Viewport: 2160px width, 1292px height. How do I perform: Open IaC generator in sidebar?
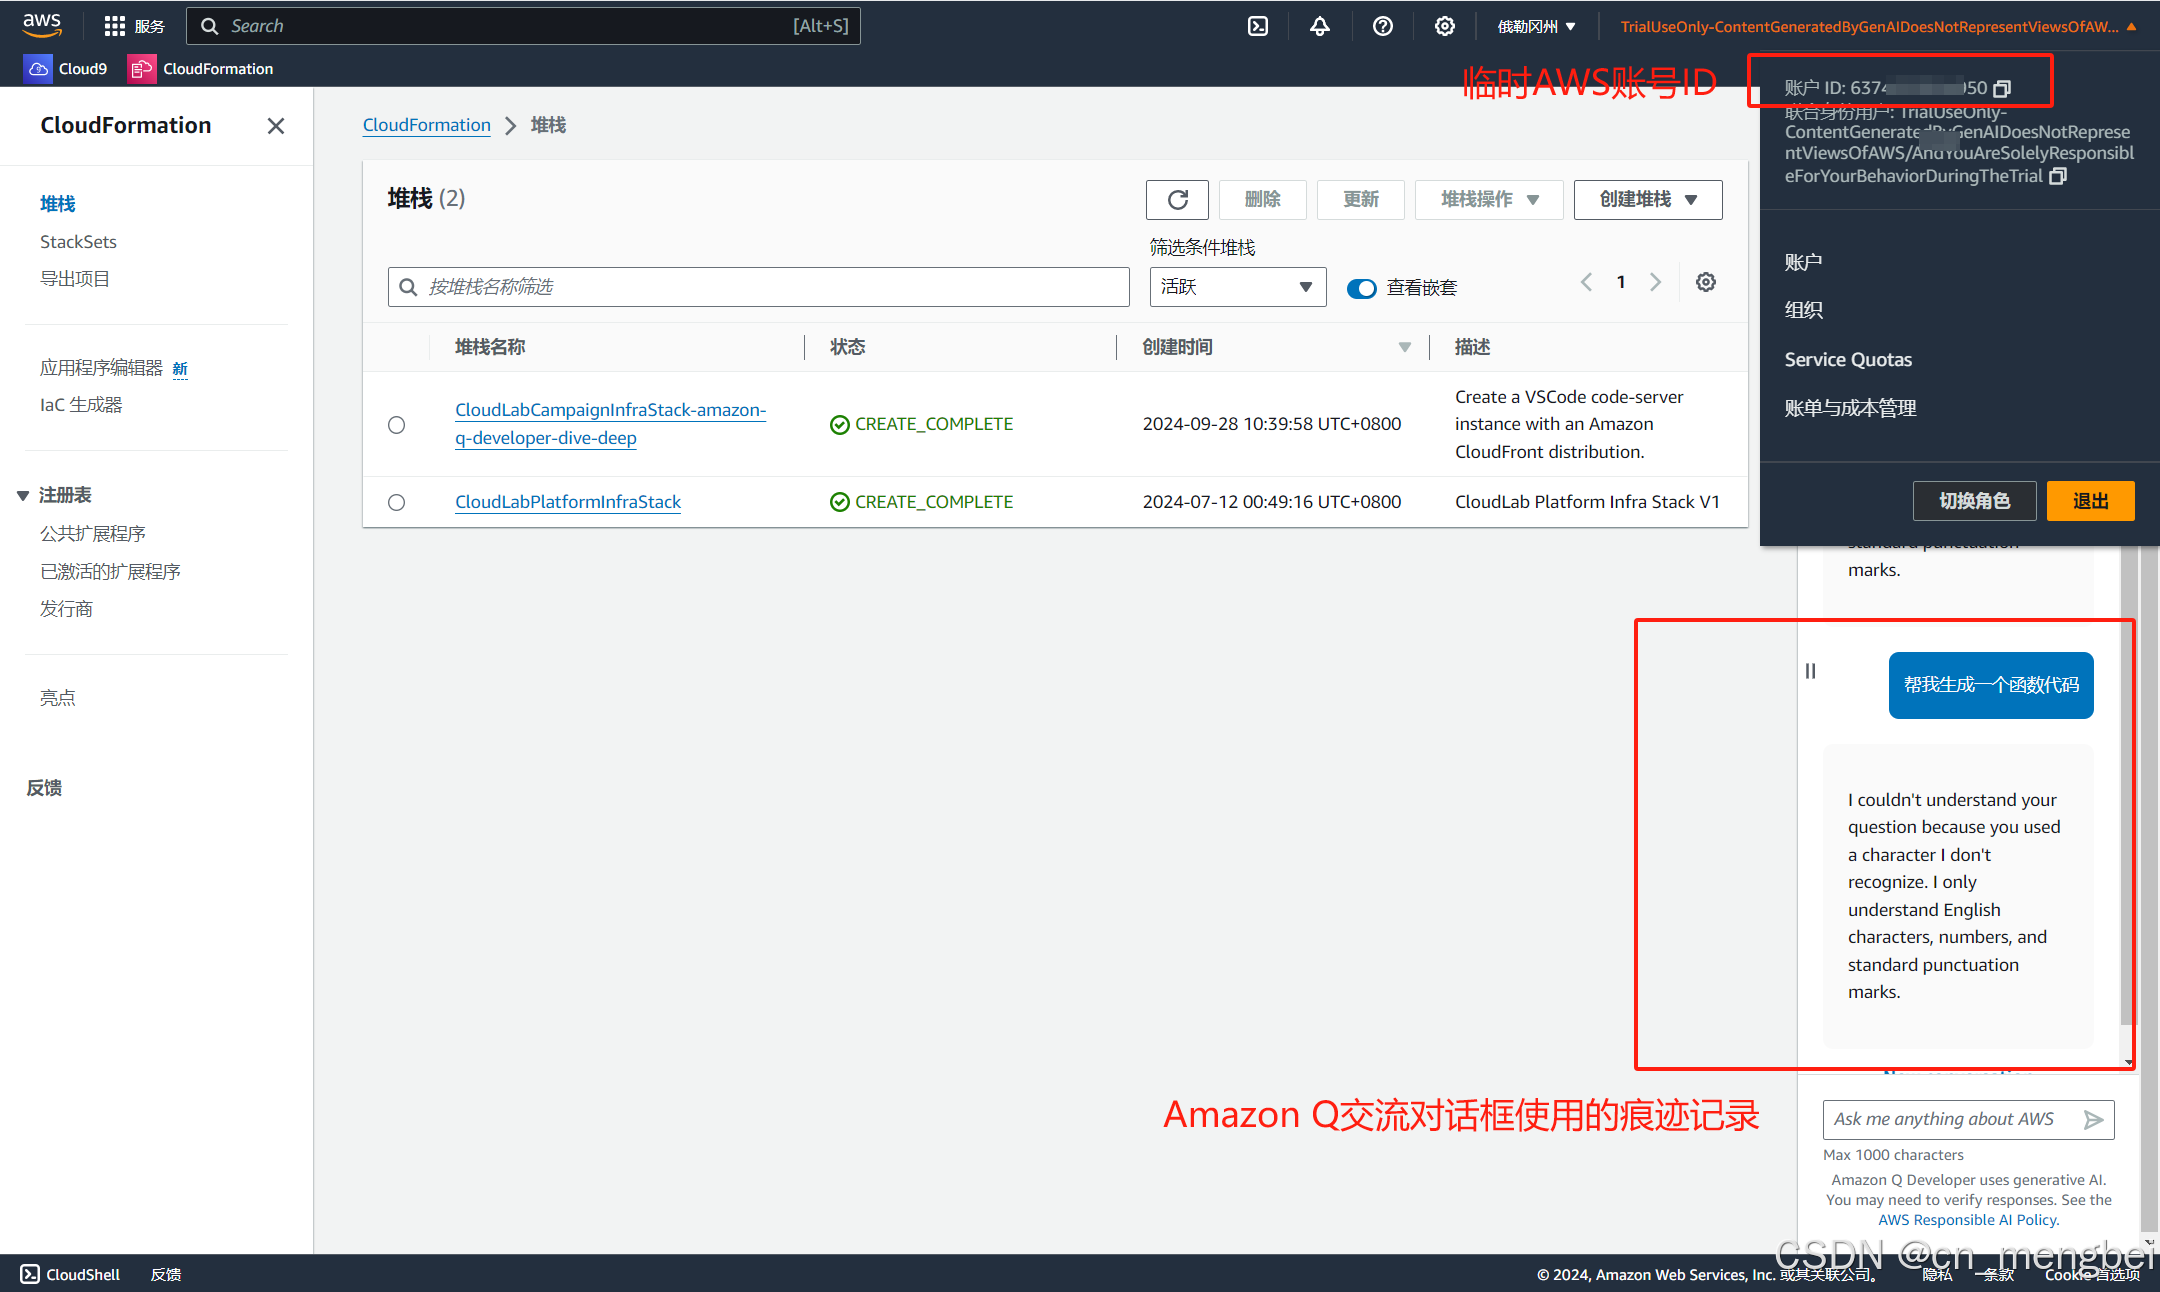(81, 405)
